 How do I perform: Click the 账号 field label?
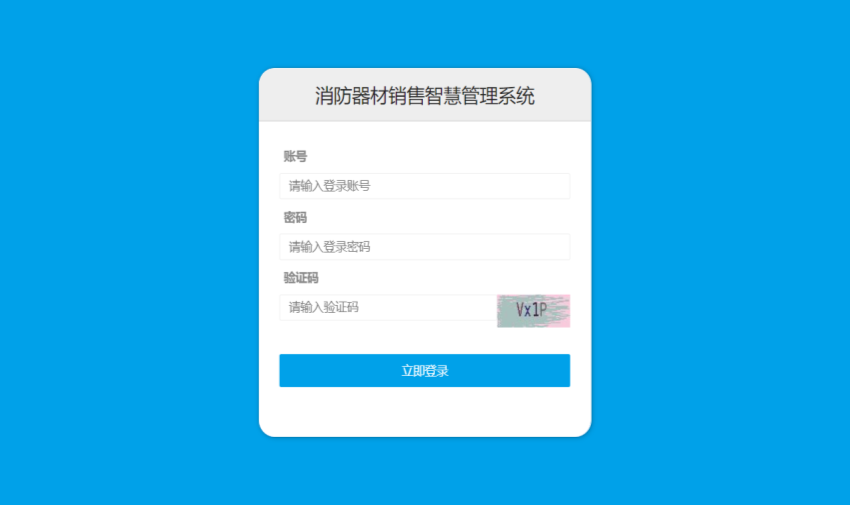click(295, 157)
